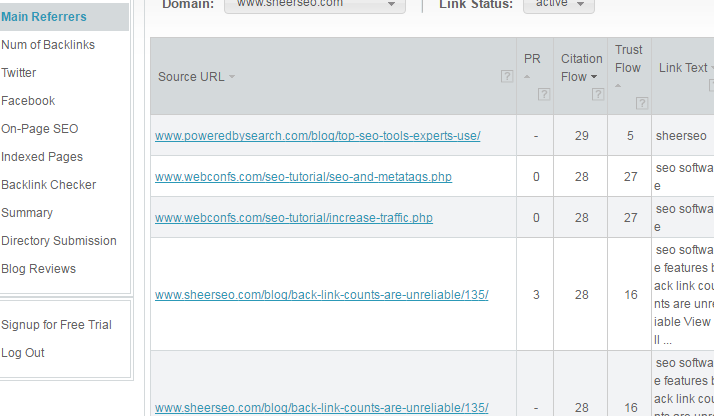Click Trust Flow column header label
The width and height of the screenshot is (714, 416).
[x=628, y=59]
